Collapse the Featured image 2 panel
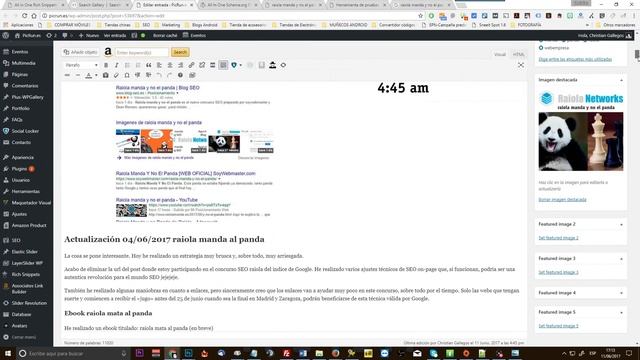The image size is (640, 360). 621,224
